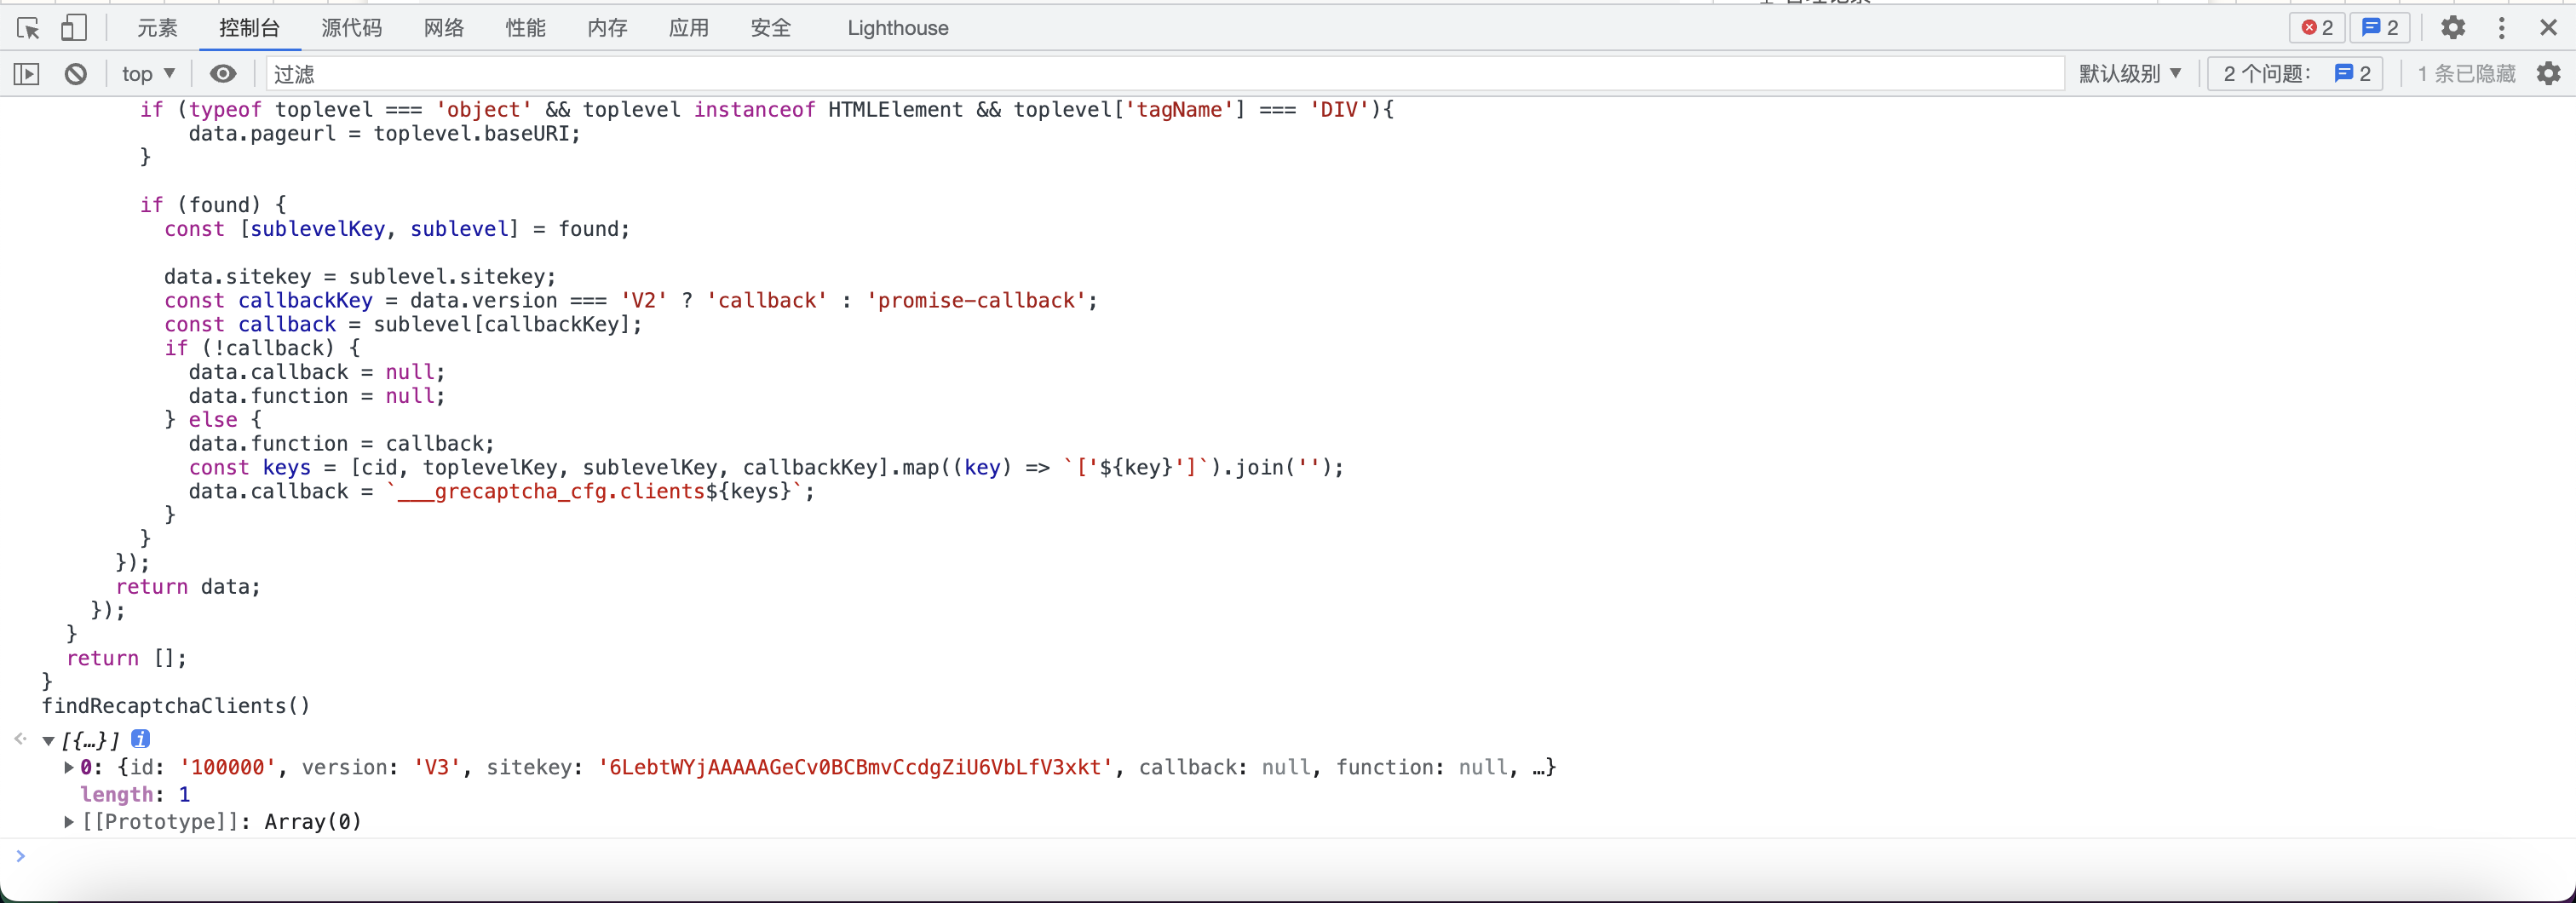Screen dimensions: 2576x903
Task: Click the data.pageurl = toplevel.baseURI line
Action: click(385, 134)
